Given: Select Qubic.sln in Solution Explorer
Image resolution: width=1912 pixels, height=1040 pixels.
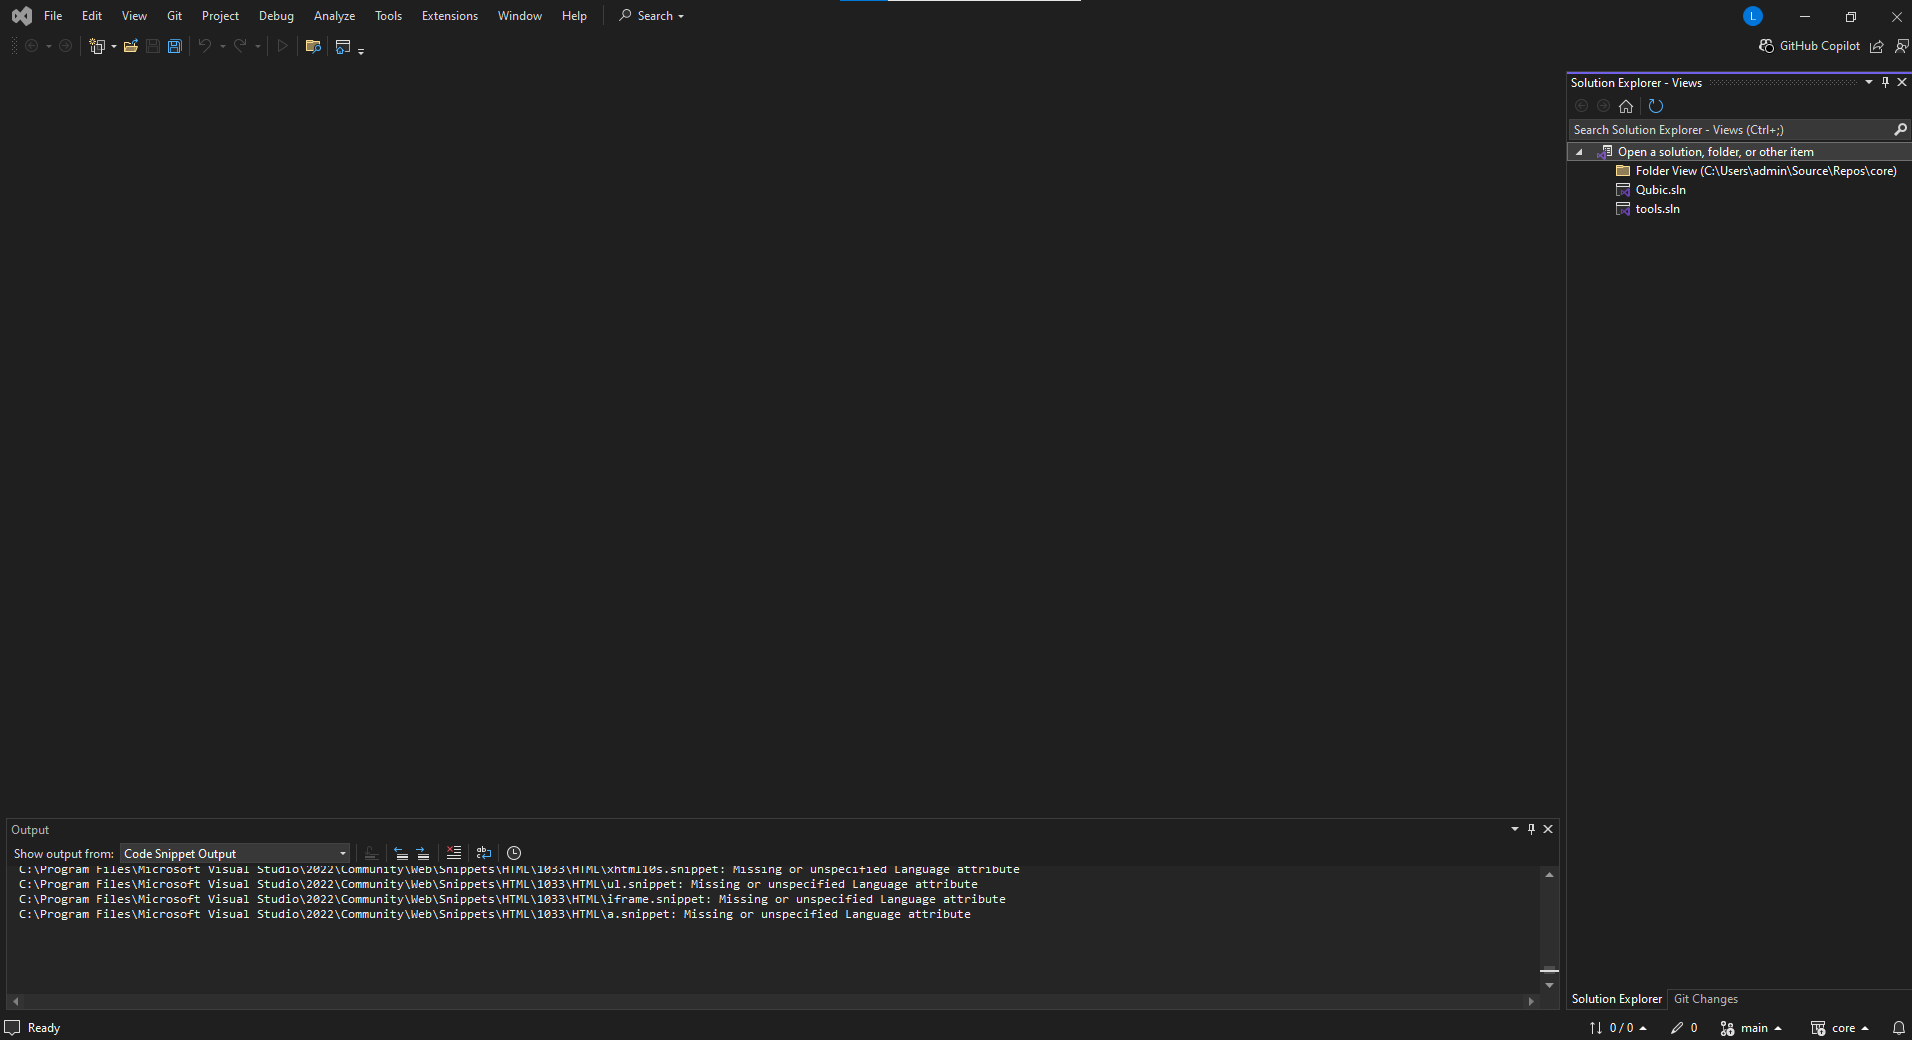Looking at the screenshot, I should 1660,190.
